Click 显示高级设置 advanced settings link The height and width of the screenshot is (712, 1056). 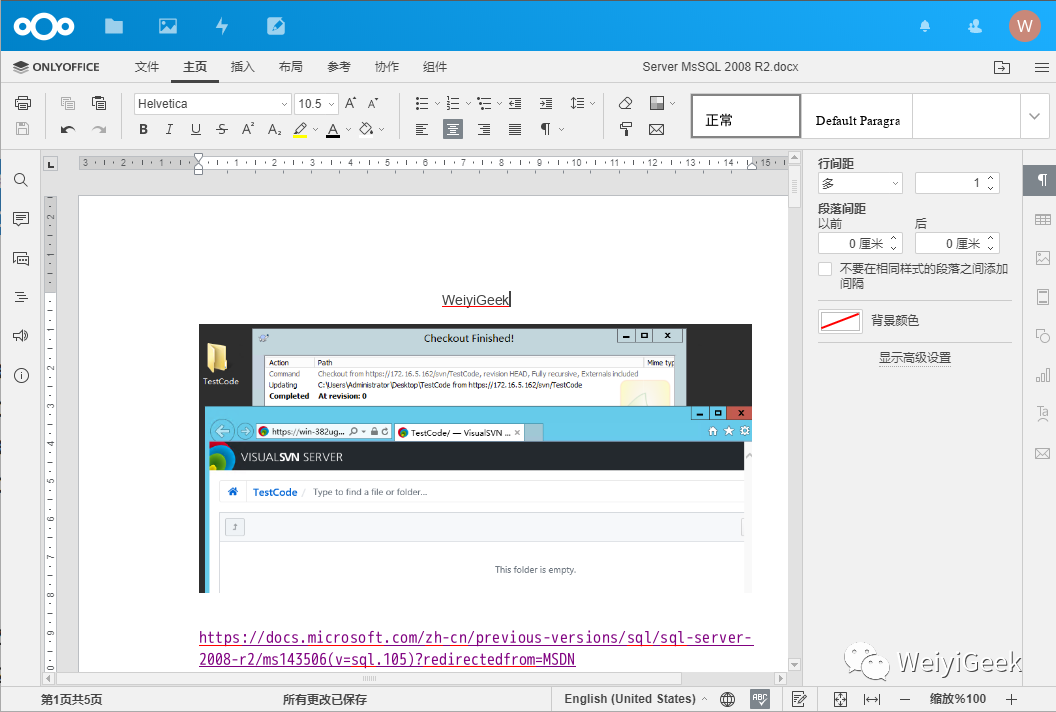point(915,358)
